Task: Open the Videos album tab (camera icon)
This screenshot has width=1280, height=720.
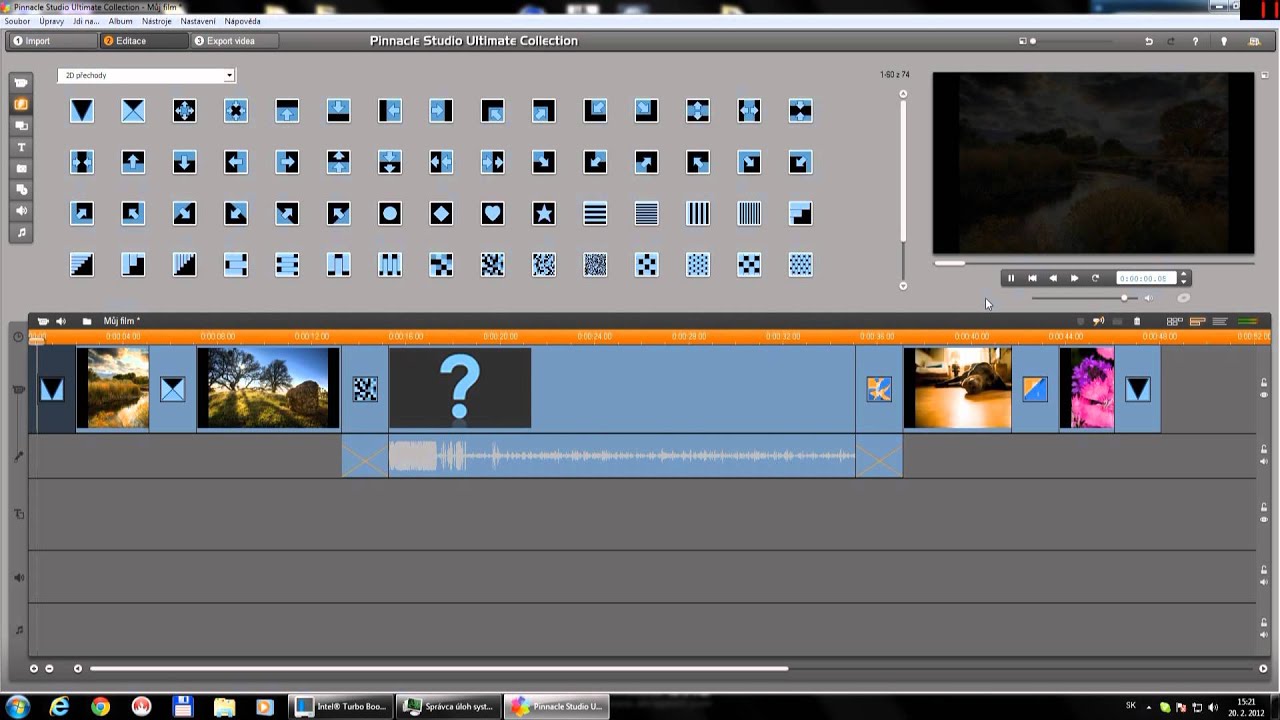Action: pyautogui.click(x=21, y=83)
